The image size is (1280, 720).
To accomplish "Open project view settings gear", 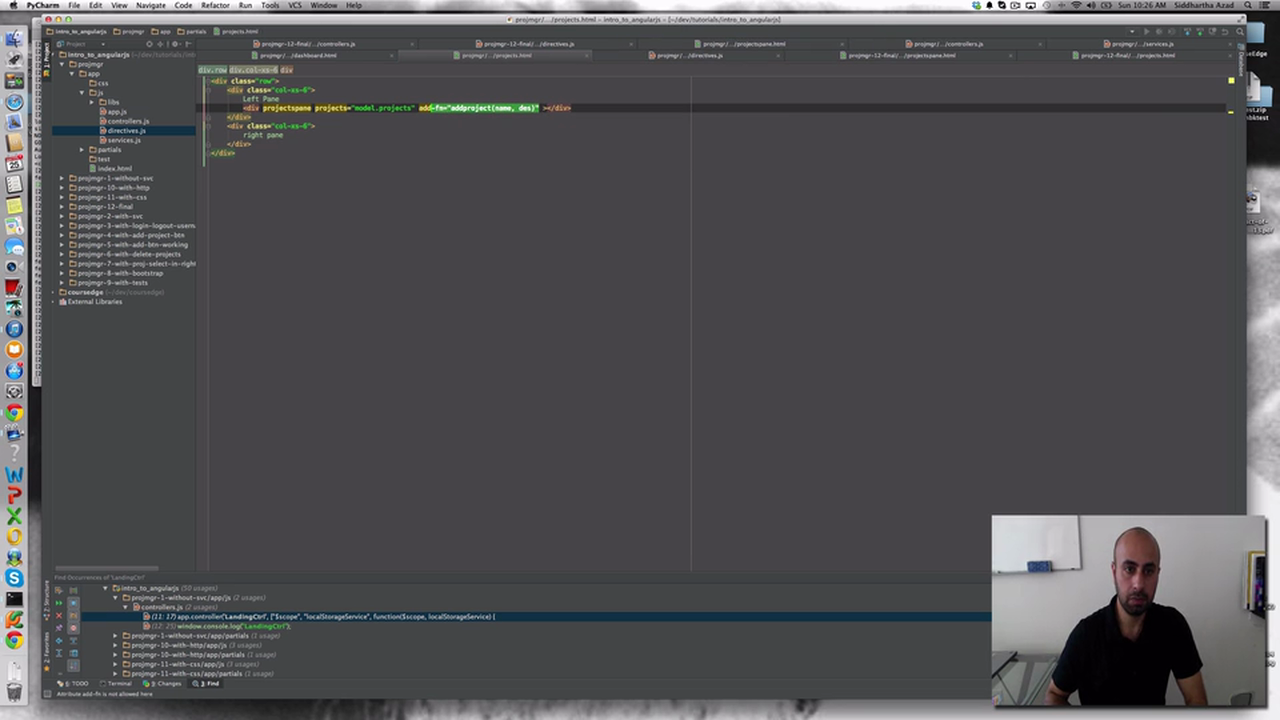I will click(175, 44).
